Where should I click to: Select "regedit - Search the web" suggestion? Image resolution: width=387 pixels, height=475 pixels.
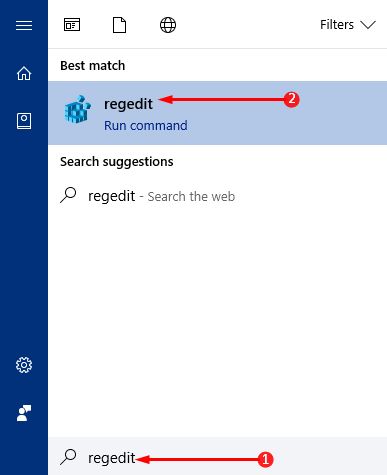[x=217, y=196]
